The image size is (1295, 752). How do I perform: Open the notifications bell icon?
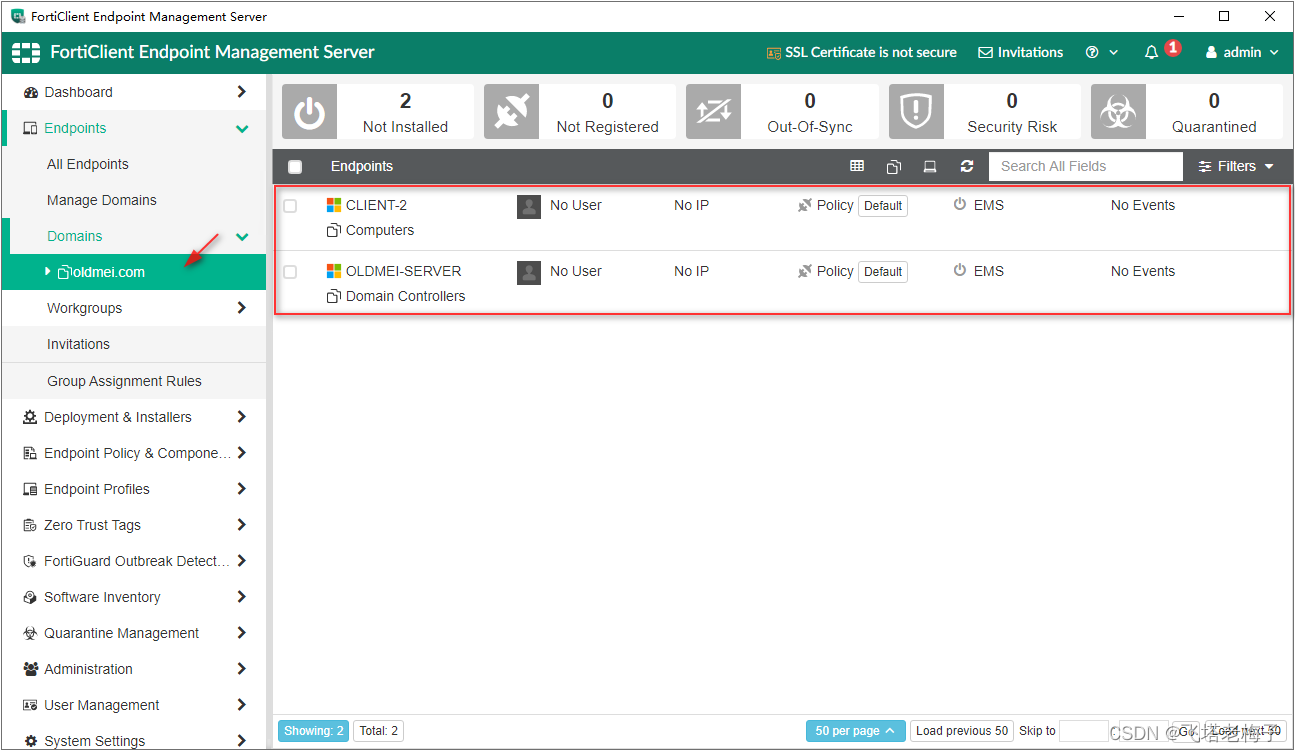[1151, 52]
